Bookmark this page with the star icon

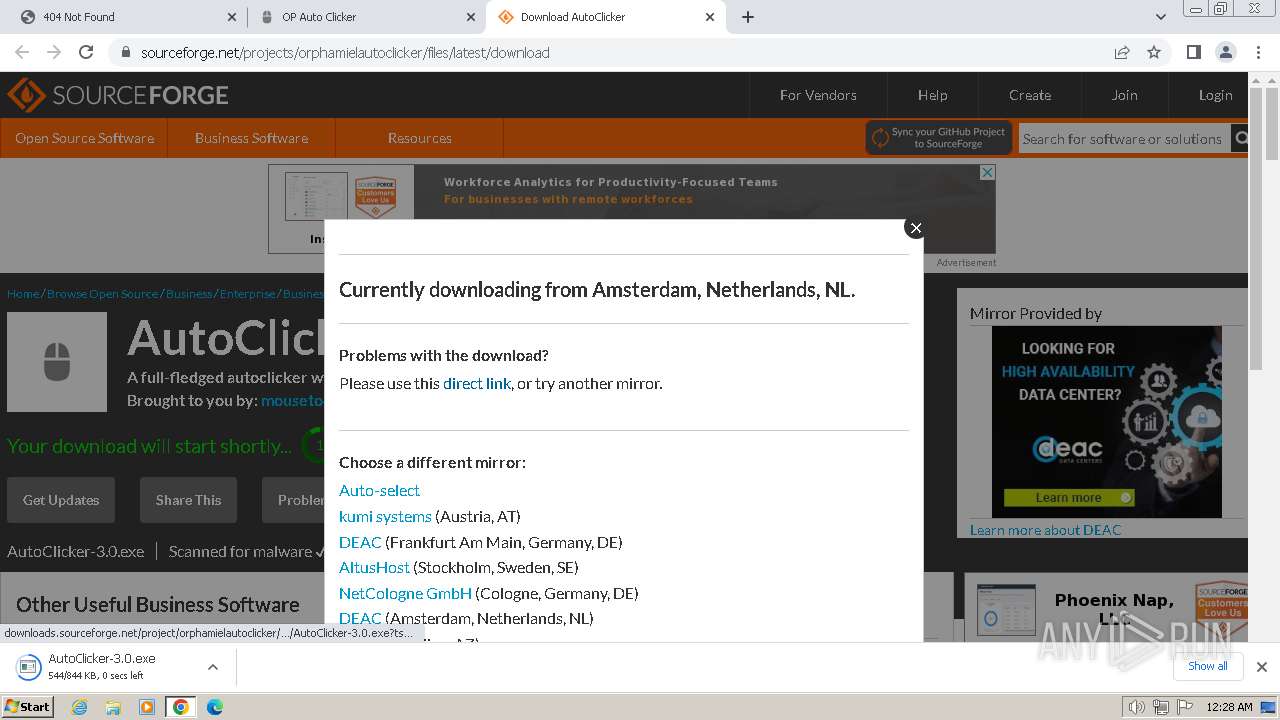click(1154, 52)
